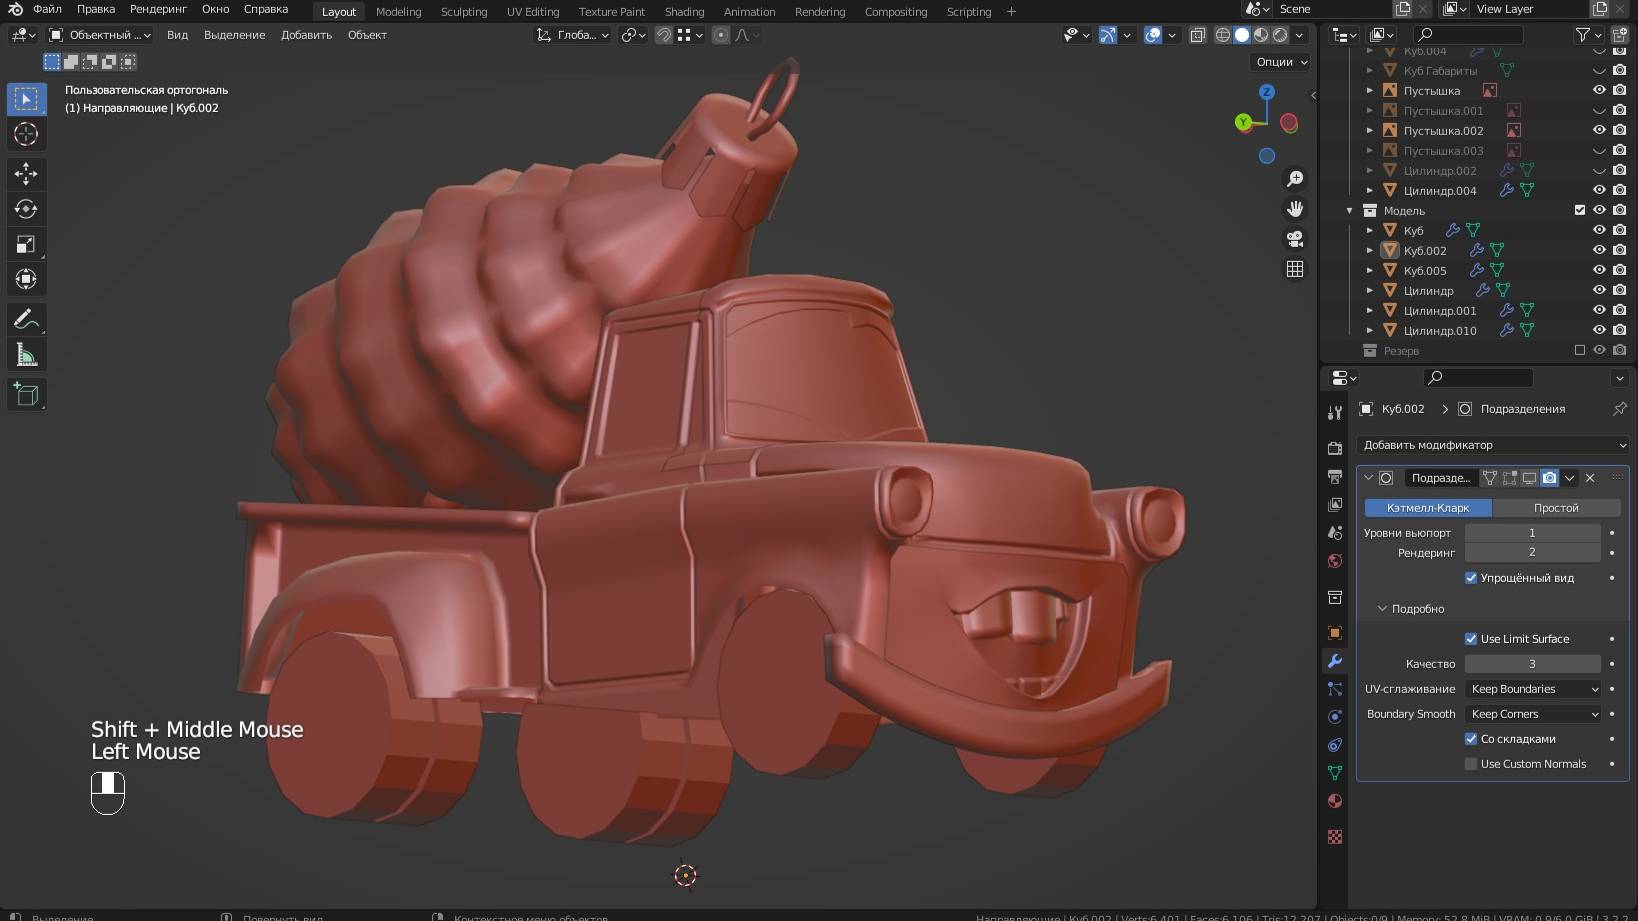Open the Tool properties tab
Screen dimensions: 1638x921
click(x=1335, y=412)
